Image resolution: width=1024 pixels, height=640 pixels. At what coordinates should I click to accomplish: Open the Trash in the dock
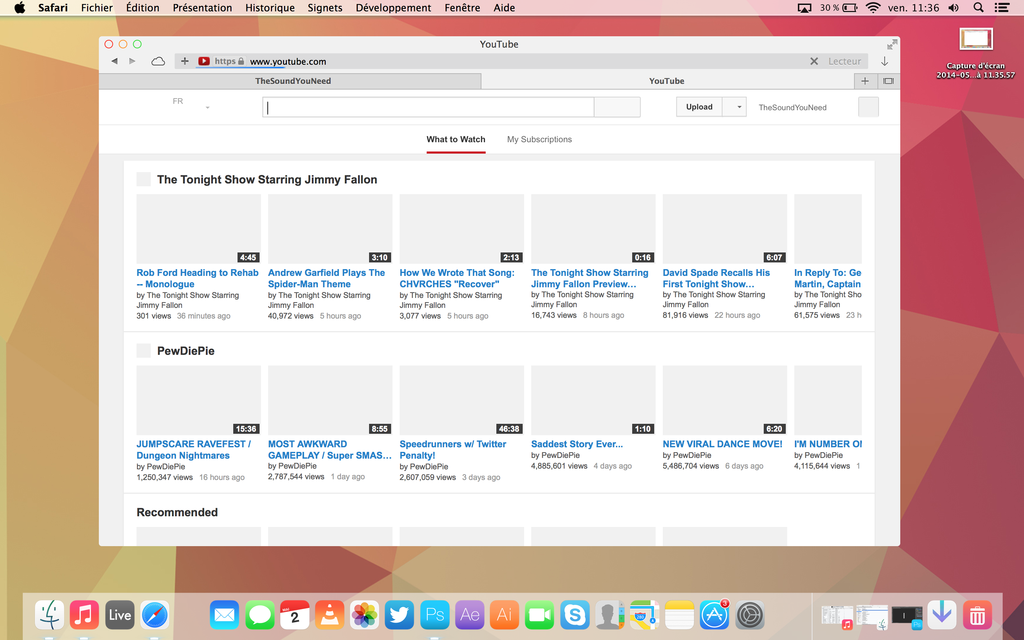tap(977, 615)
